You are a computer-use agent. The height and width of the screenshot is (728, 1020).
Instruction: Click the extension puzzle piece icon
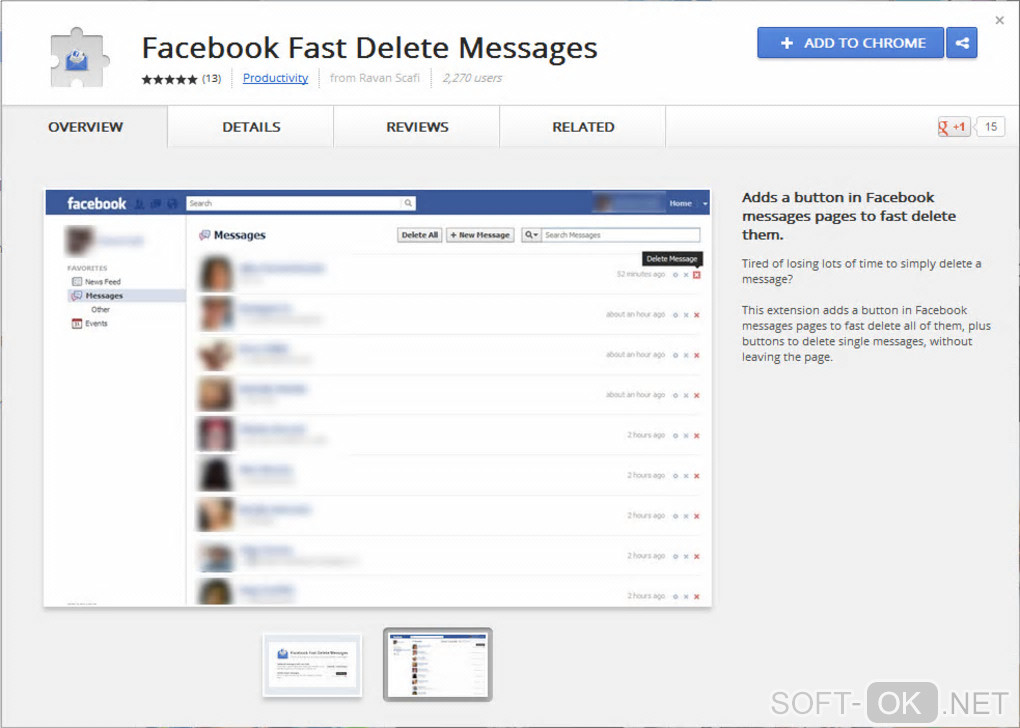79,57
